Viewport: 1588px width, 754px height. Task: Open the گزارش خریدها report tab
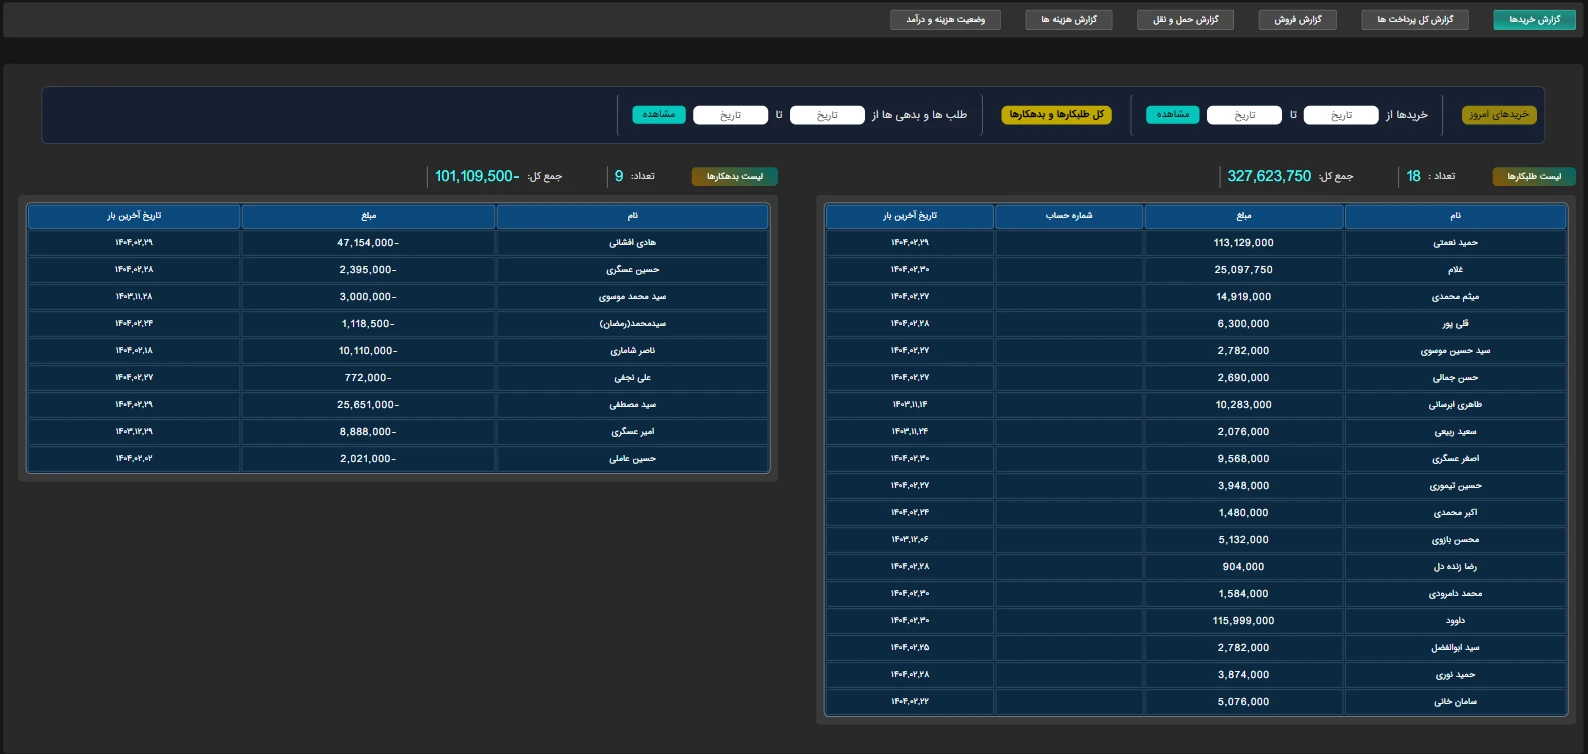(1534, 20)
